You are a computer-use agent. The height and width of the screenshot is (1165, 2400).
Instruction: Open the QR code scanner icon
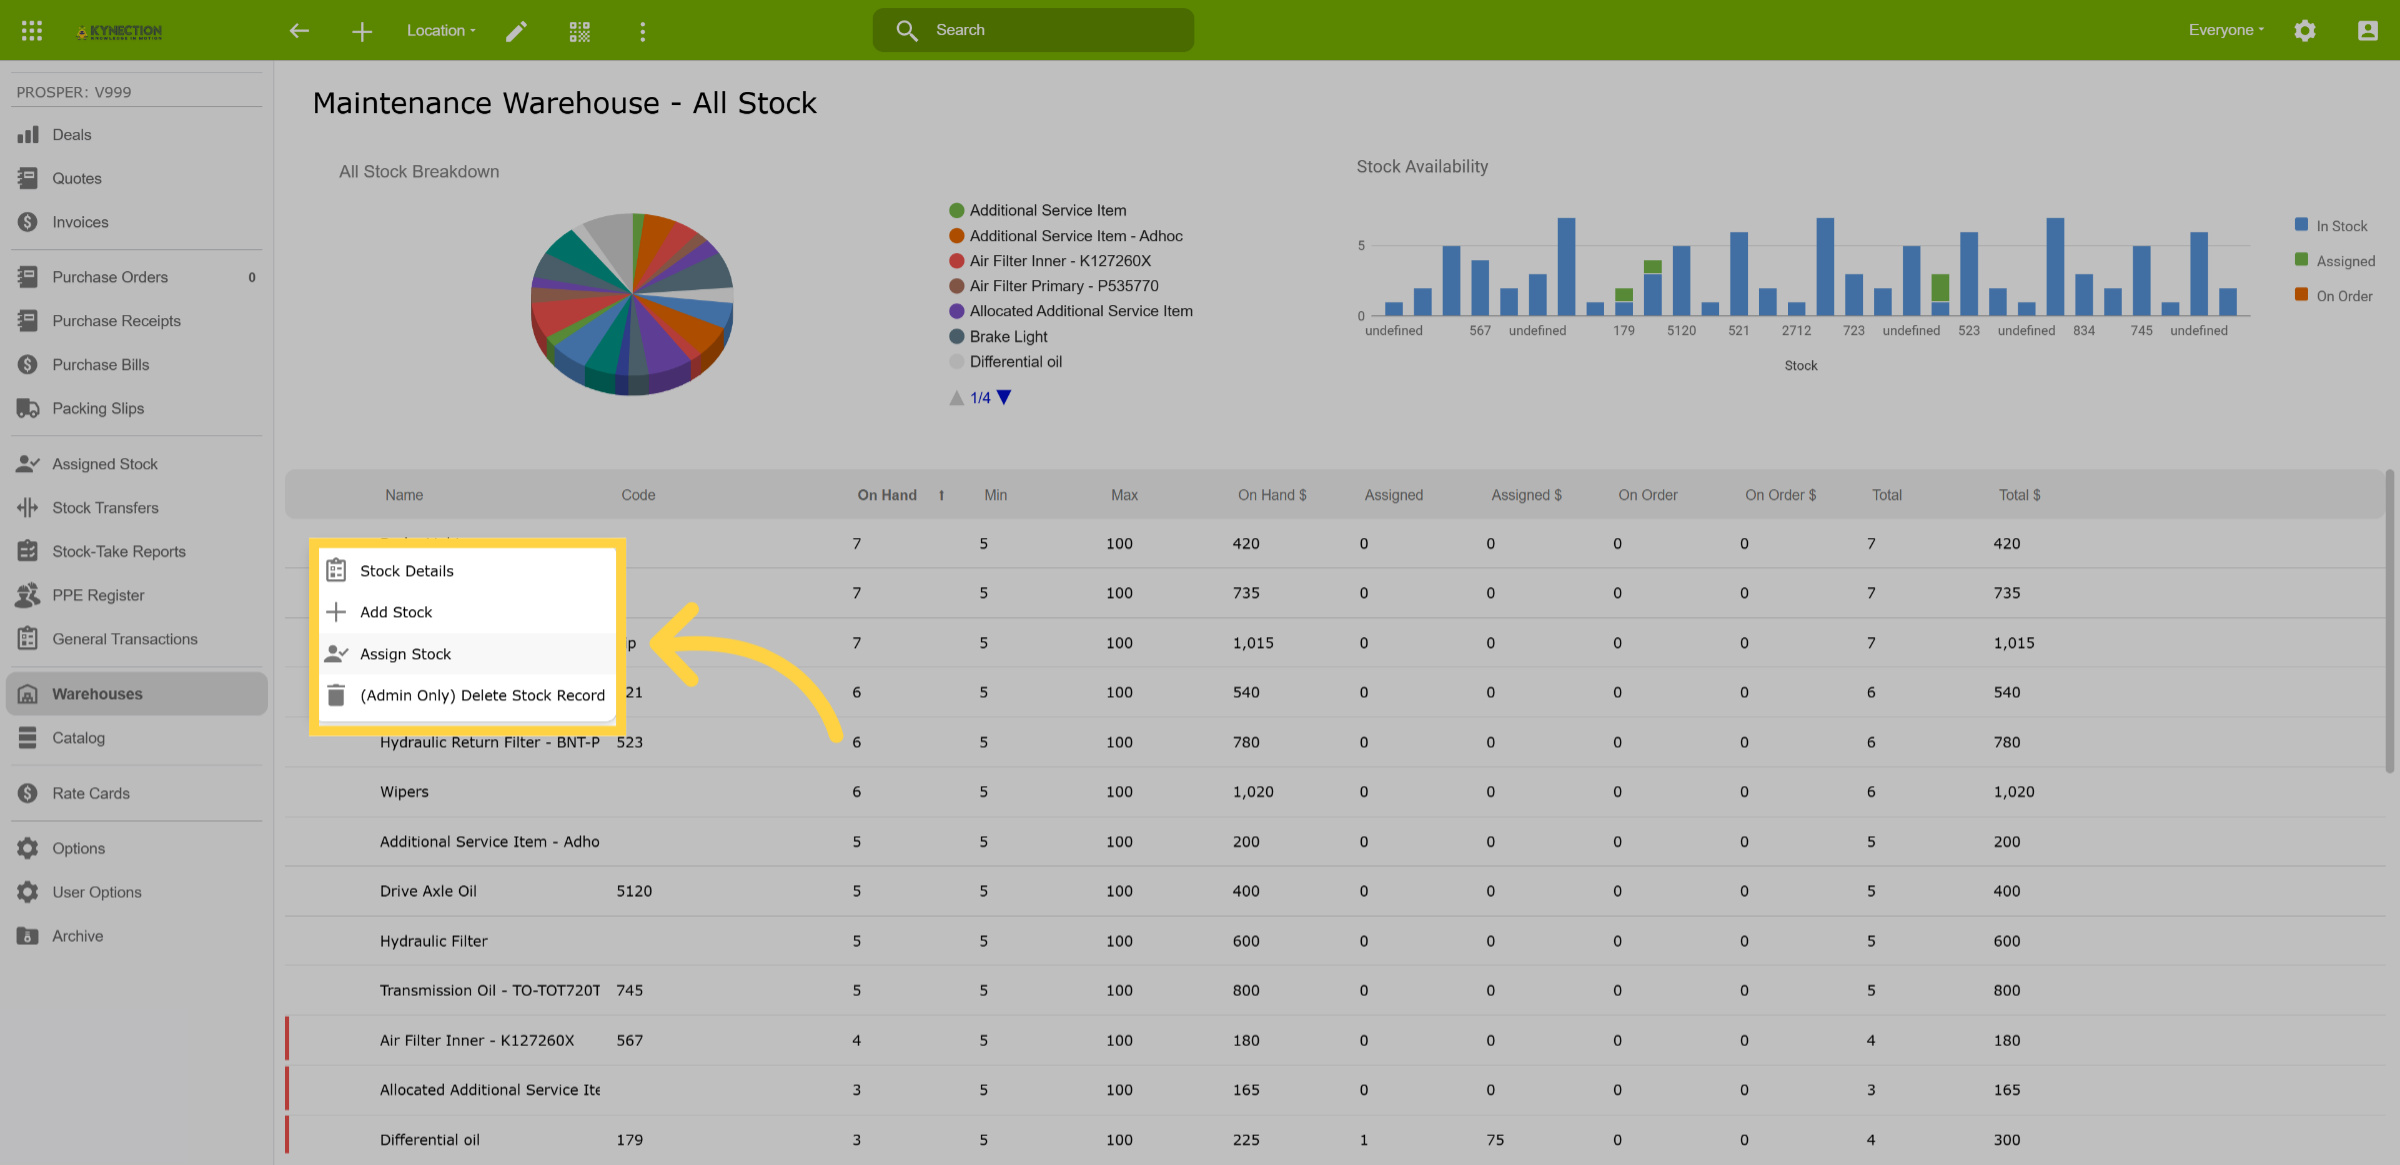click(579, 31)
